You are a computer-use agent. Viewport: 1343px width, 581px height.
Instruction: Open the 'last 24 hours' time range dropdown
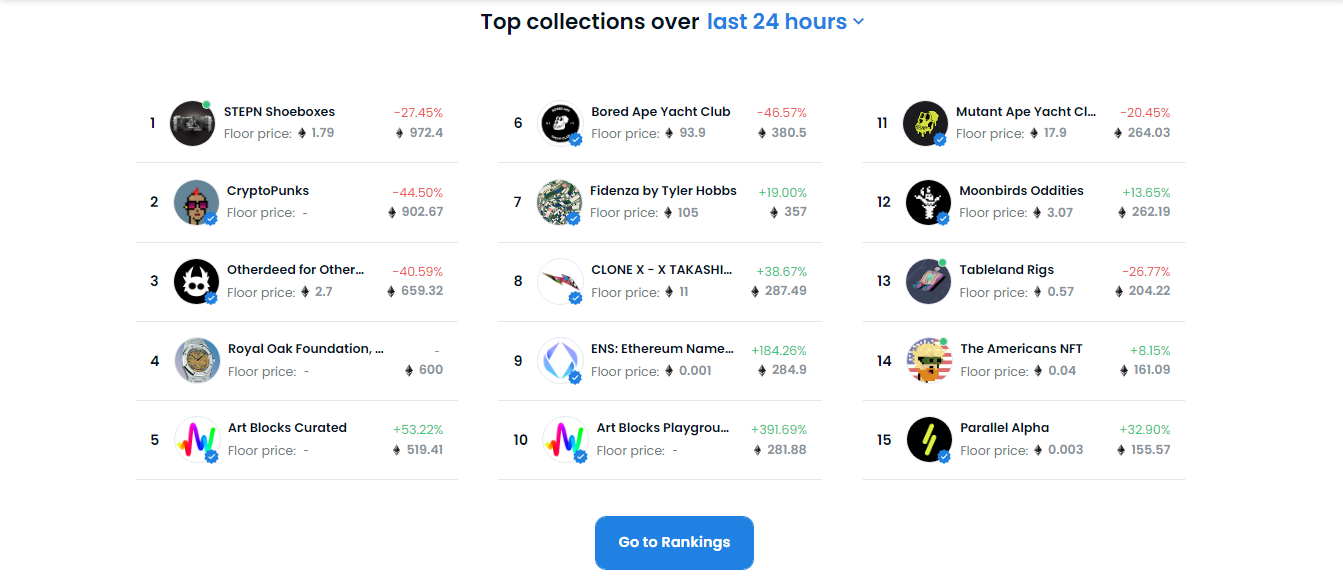(x=785, y=22)
